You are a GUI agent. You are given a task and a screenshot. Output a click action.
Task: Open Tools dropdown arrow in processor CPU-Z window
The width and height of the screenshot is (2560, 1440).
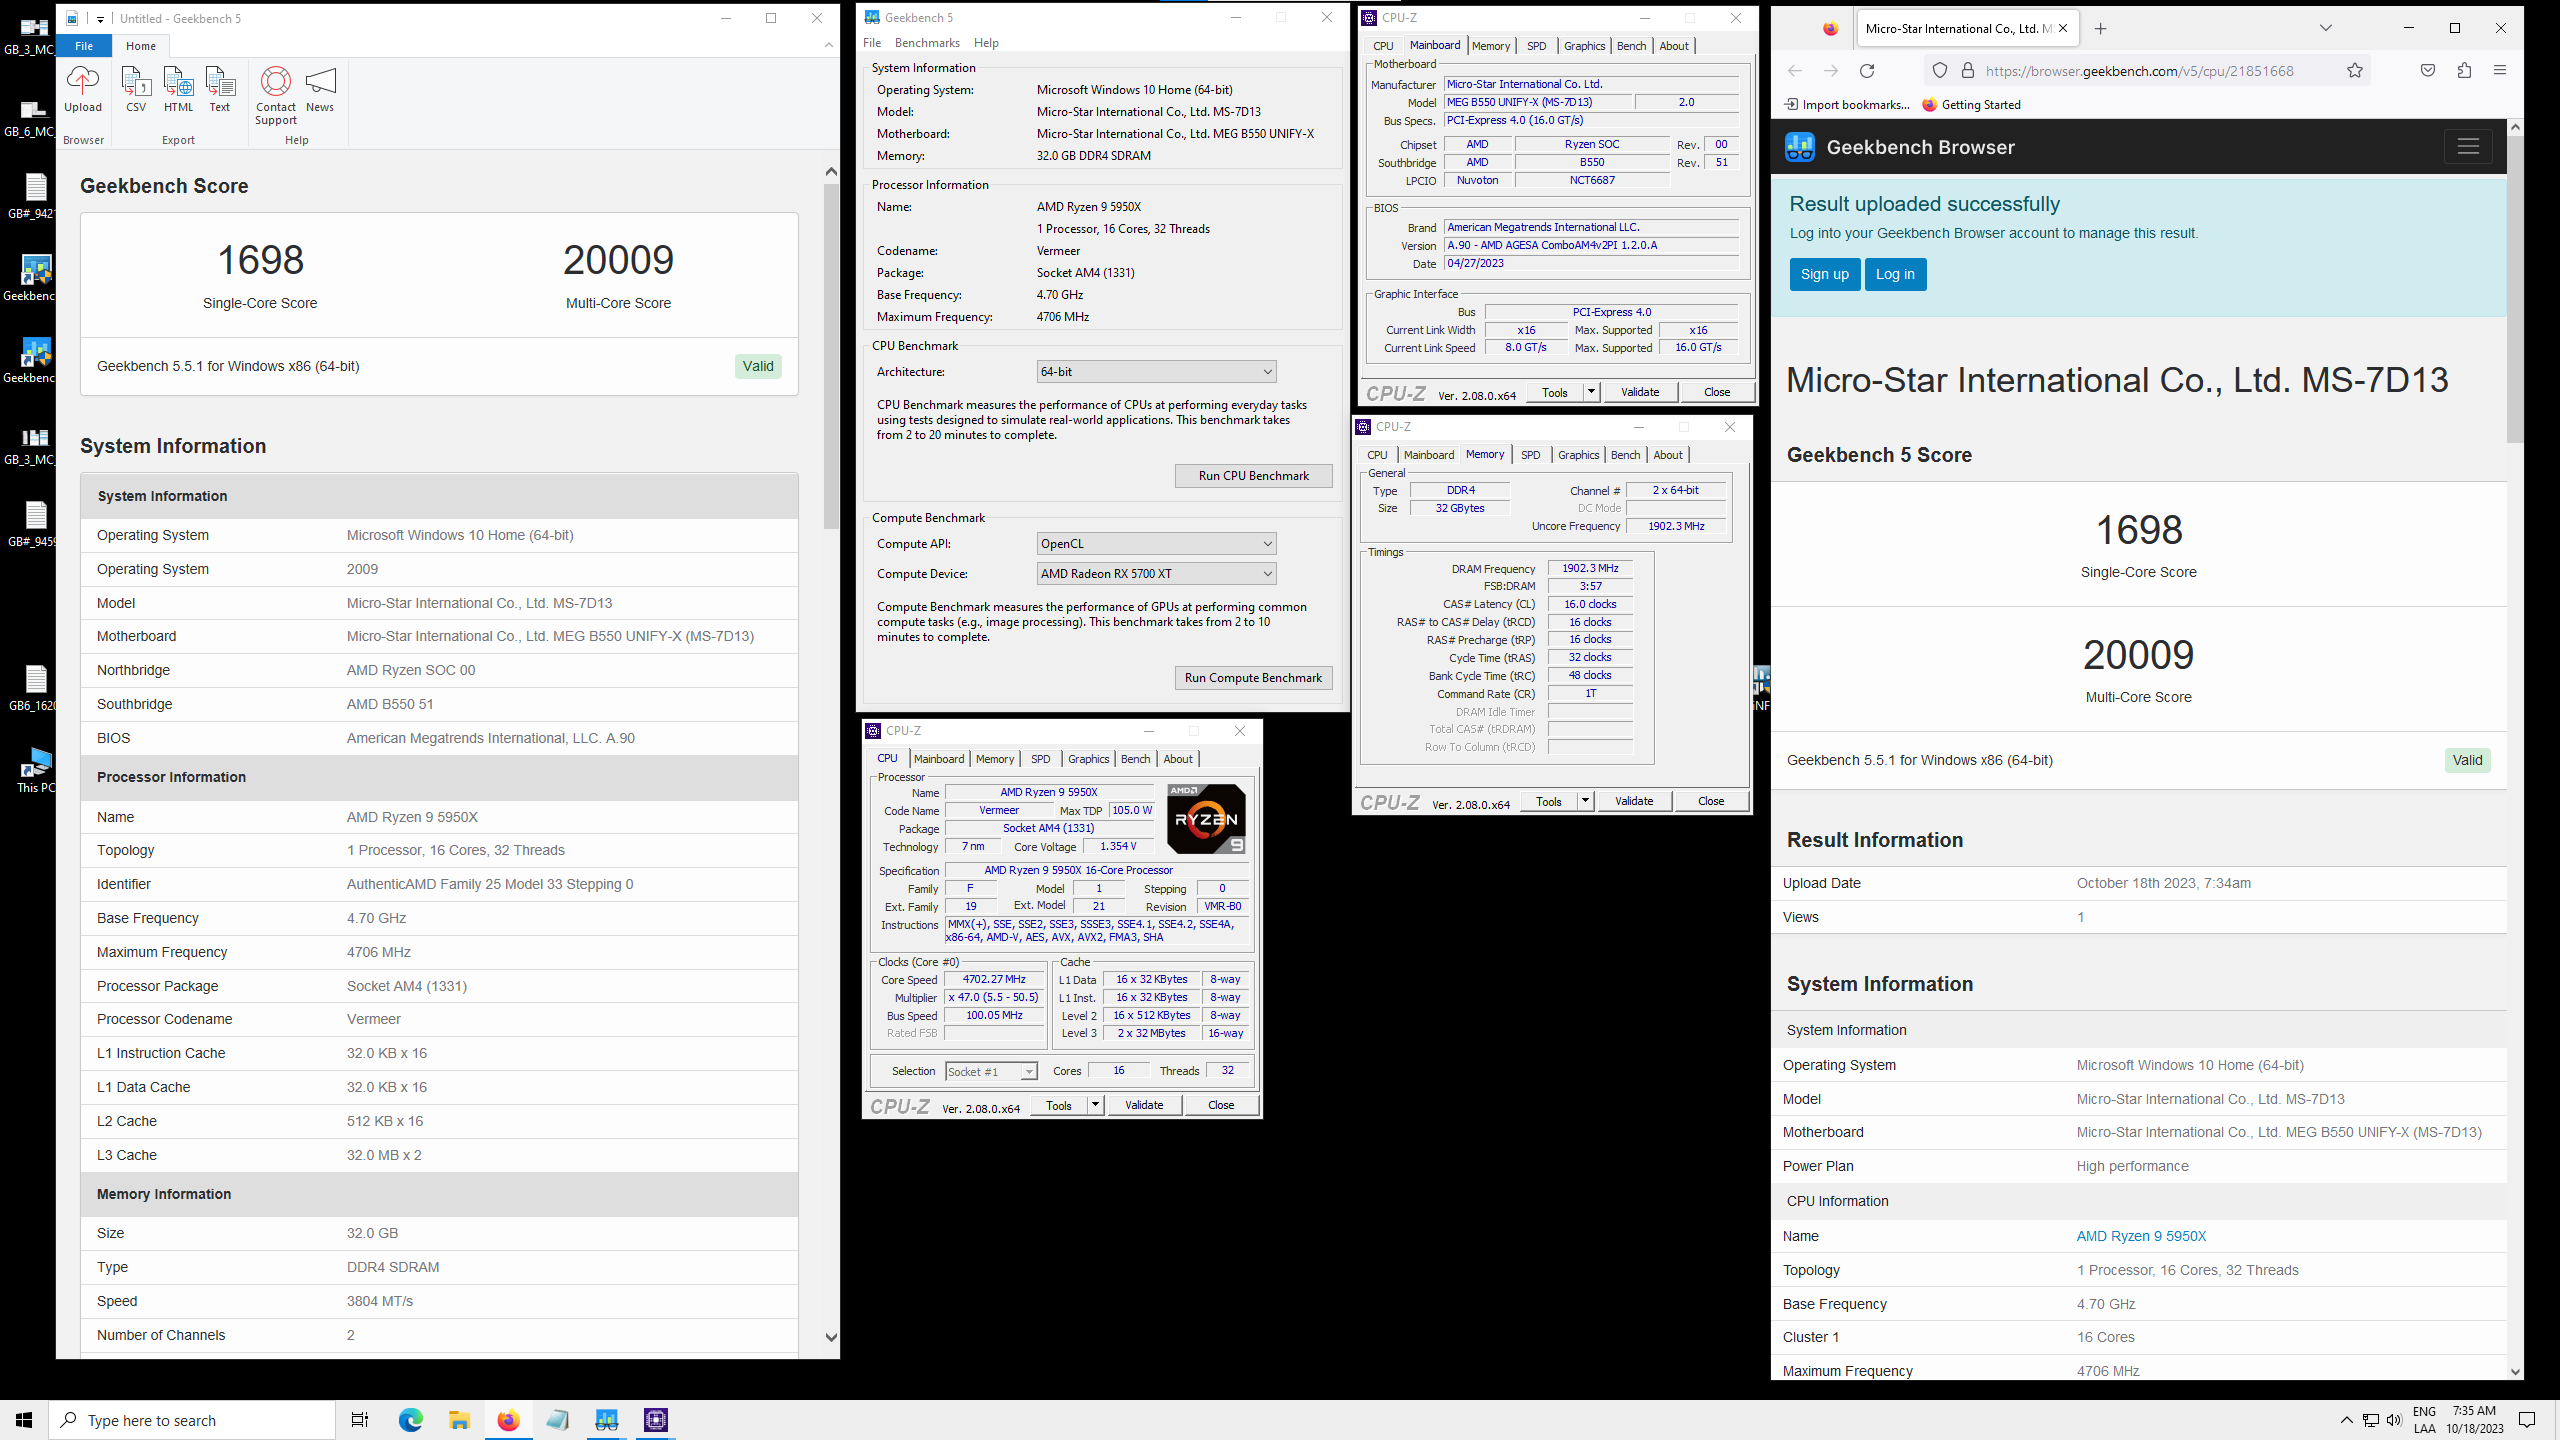(1095, 1105)
